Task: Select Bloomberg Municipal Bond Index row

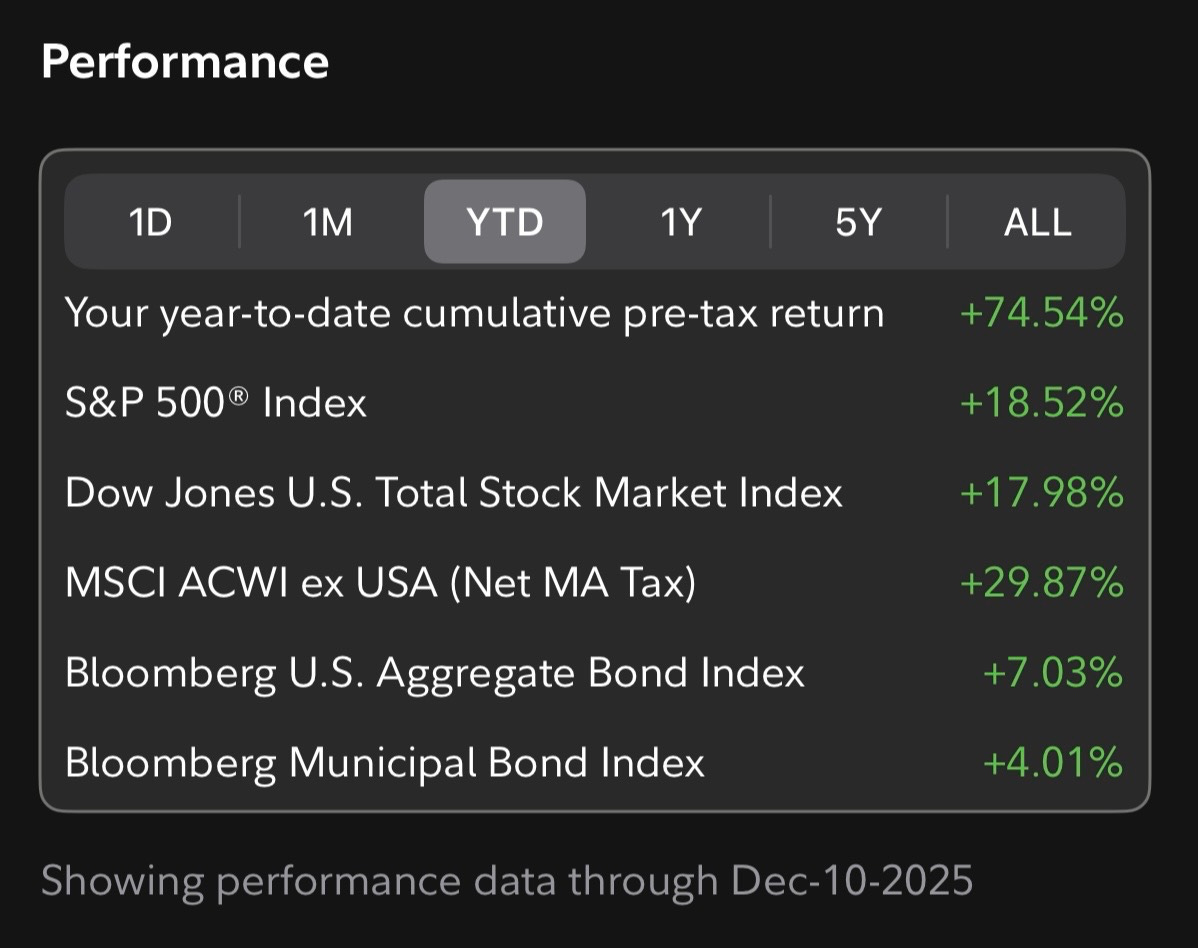Action: [594, 763]
